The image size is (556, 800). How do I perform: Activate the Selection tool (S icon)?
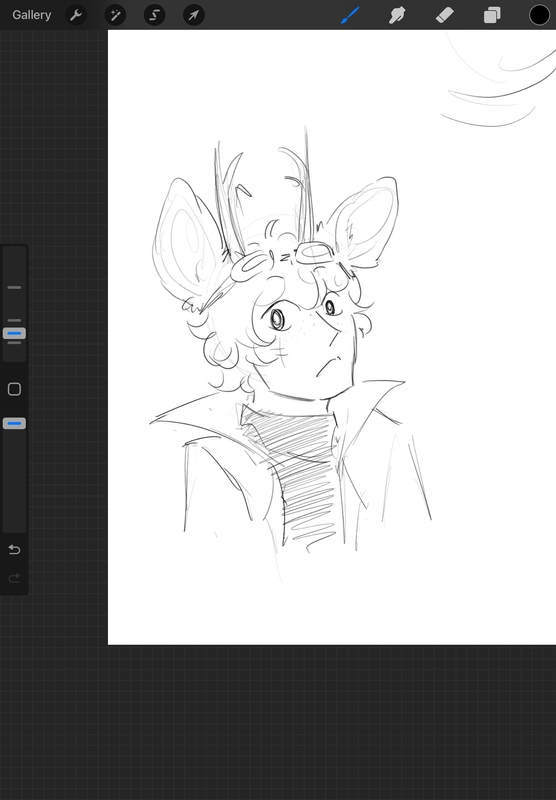(x=155, y=15)
